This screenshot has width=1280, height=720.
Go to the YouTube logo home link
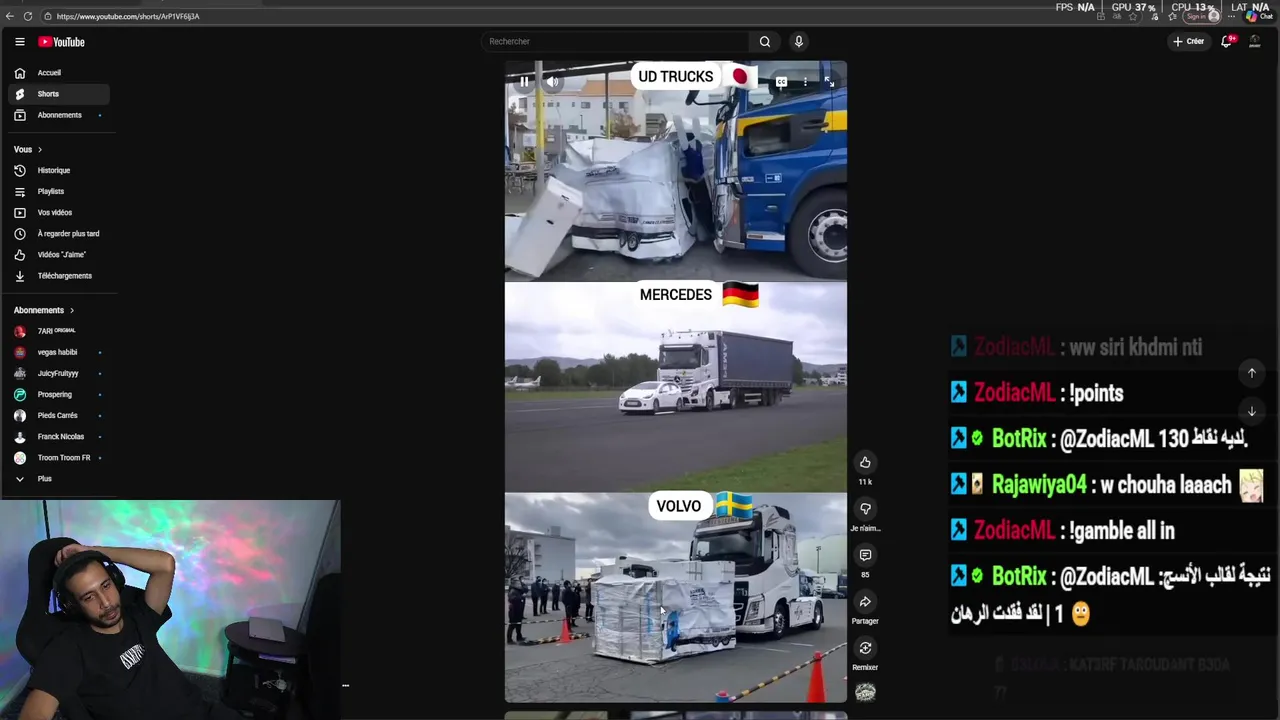(62, 42)
